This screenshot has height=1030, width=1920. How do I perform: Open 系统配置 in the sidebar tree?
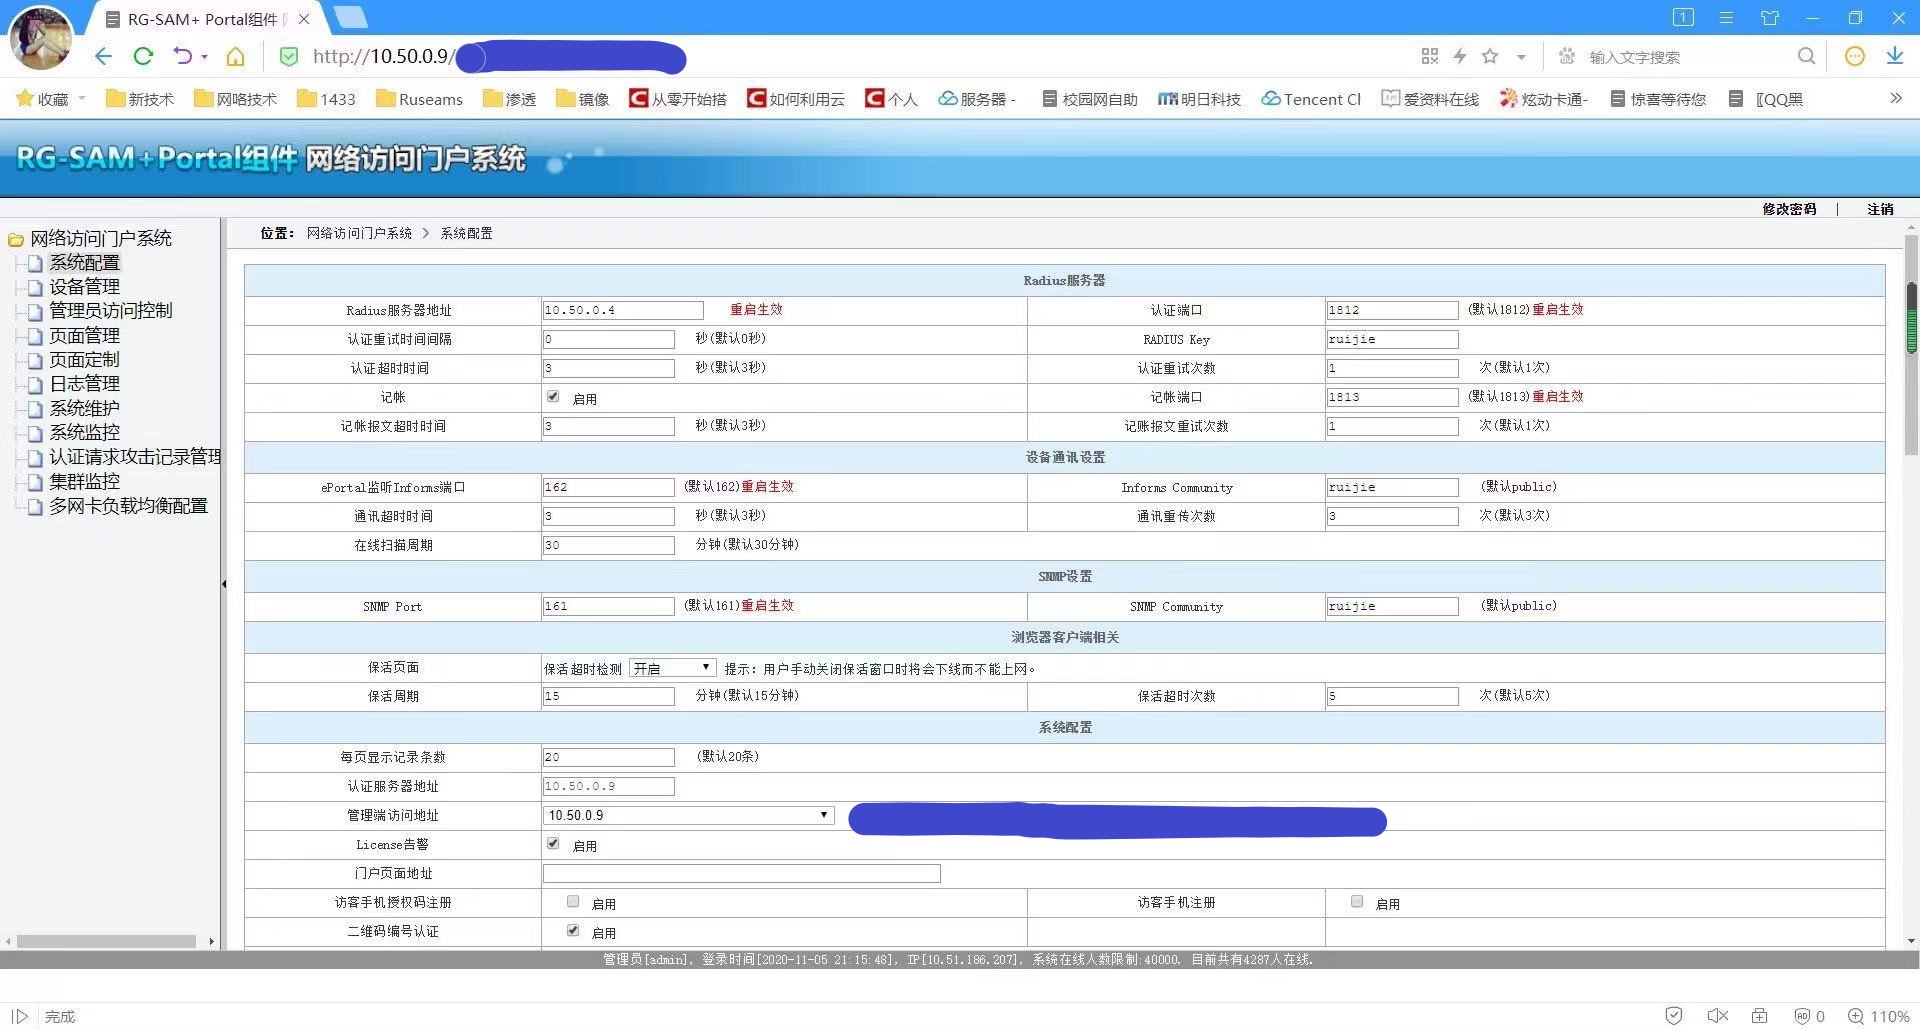84,262
